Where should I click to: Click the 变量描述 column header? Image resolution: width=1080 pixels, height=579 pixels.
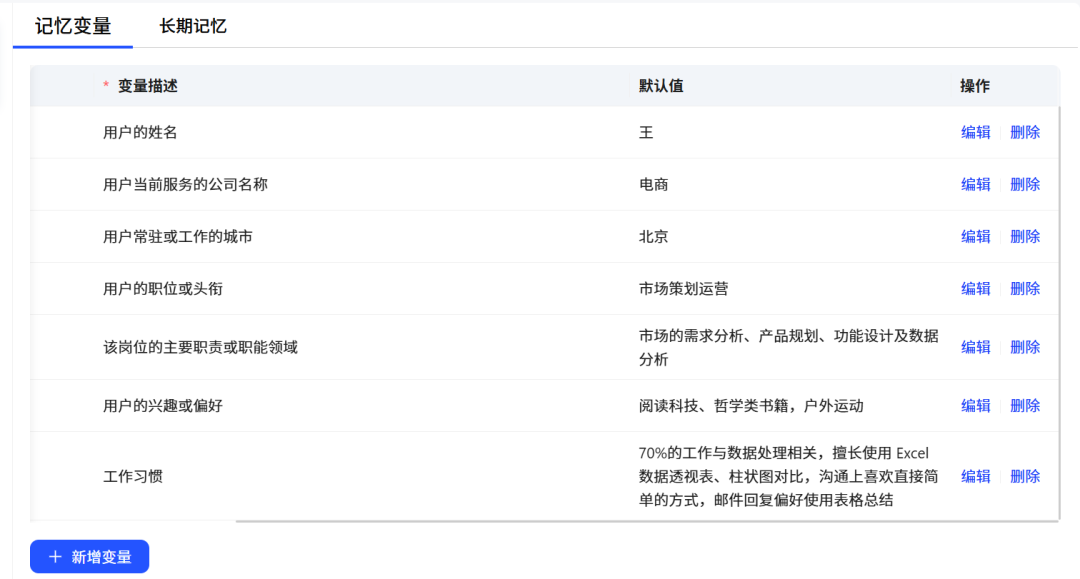[147, 86]
